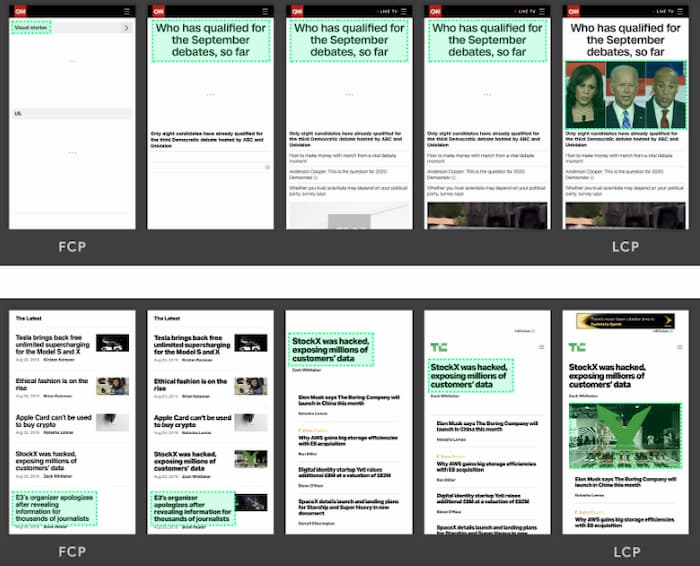
Task: Click the unhighlighted 'Who has qualified' headline in the CNN LCP frame
Action: point(625,40)
